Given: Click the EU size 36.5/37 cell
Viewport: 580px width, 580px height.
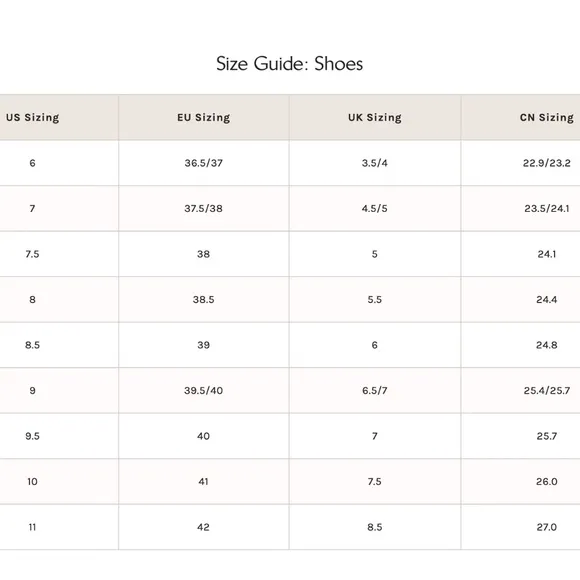Looking at the screenshot, I should click(x=203, y=163).
